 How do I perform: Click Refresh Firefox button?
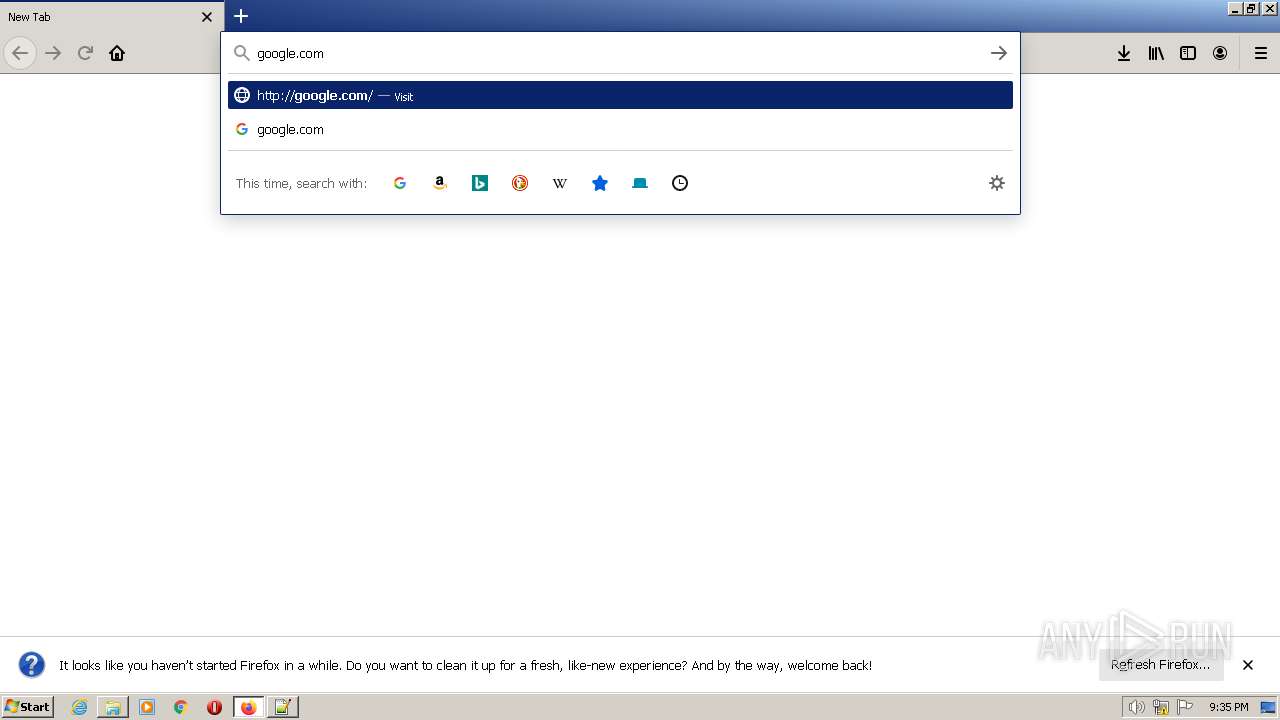click(1161, 665)
